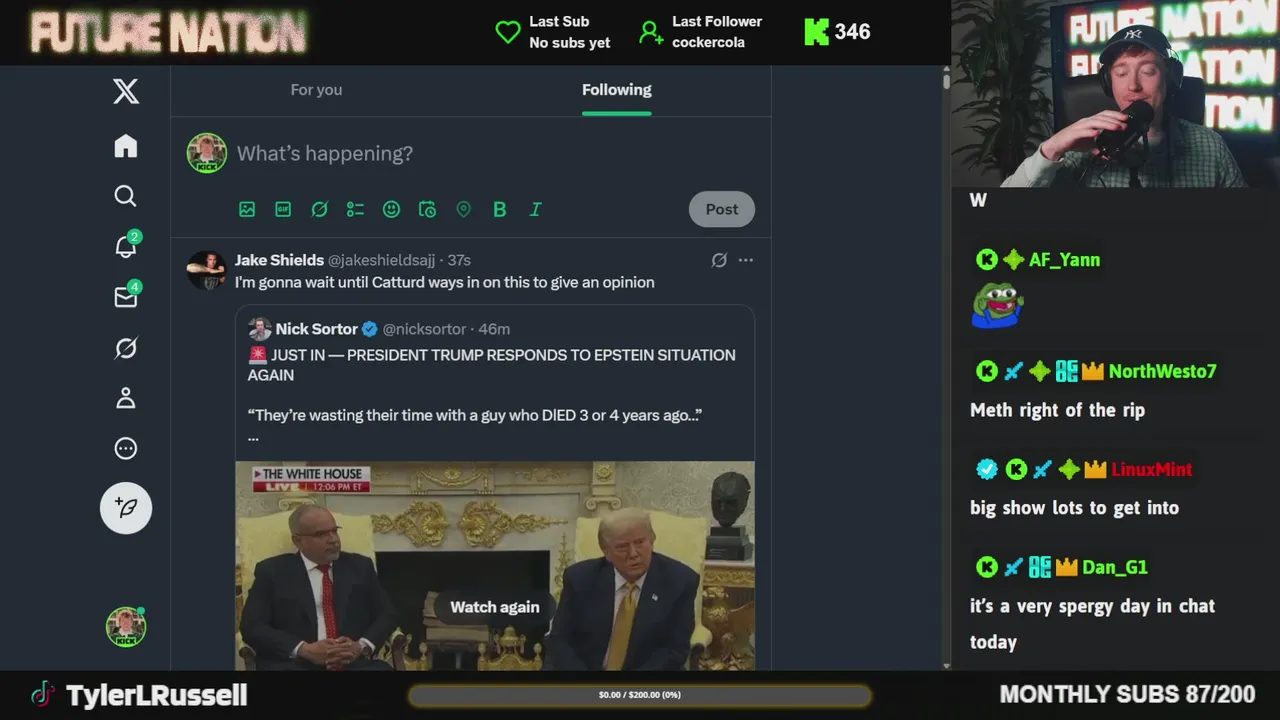Use Grok enhance icon in composer
The image size is (1280, 720).
[x=319, y=209]
